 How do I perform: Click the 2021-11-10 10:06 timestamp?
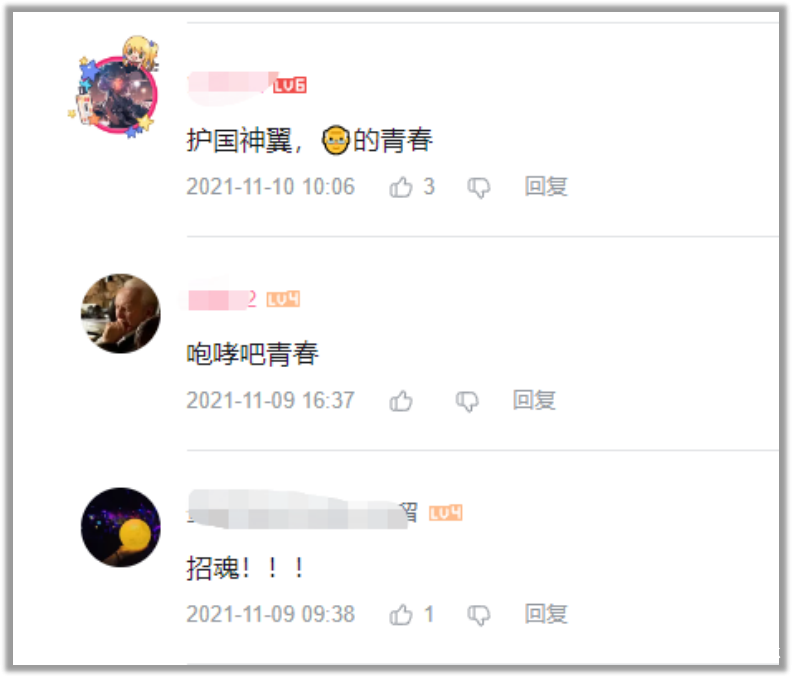tap(271, 187)
